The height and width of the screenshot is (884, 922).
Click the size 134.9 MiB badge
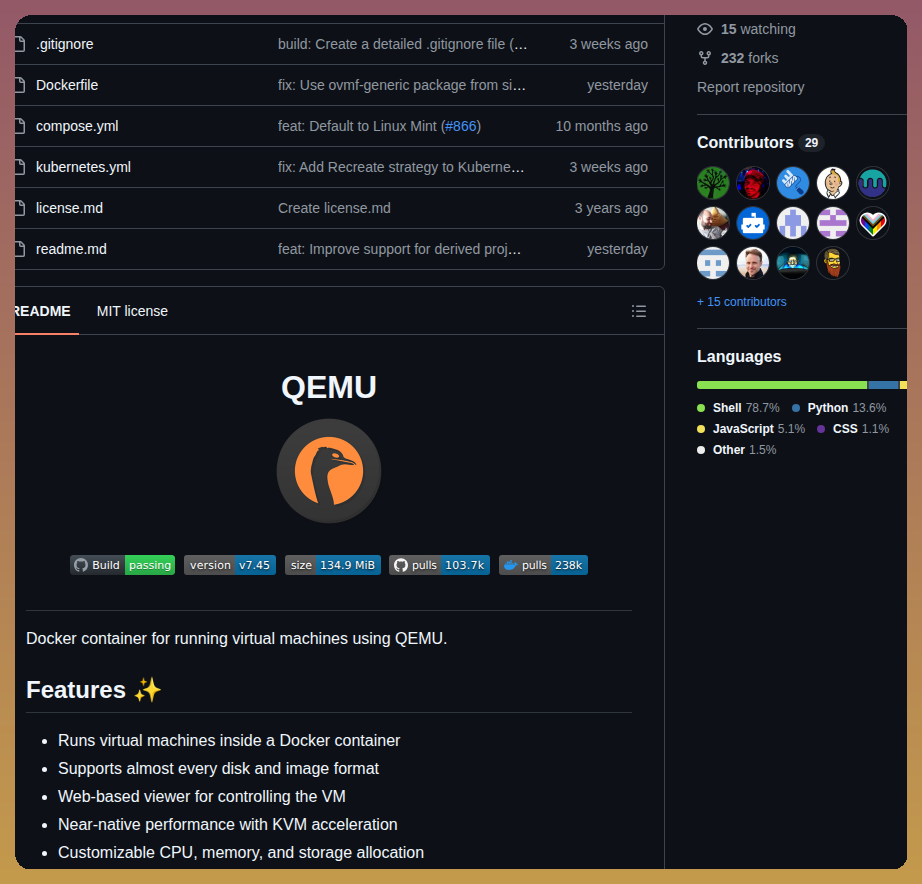333,565
